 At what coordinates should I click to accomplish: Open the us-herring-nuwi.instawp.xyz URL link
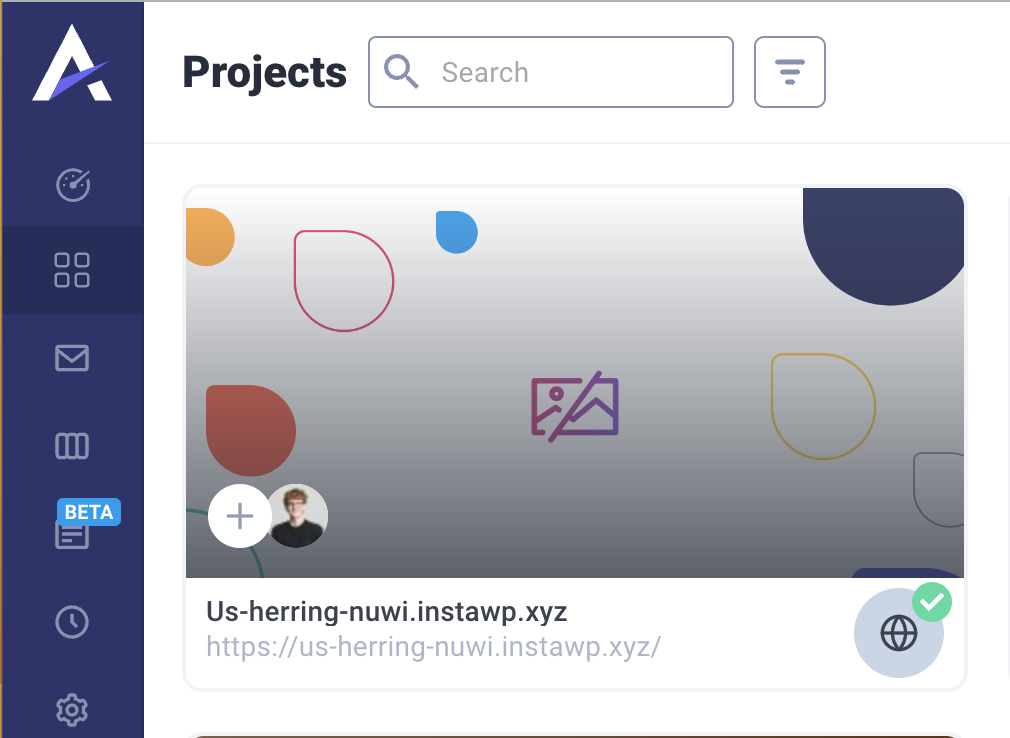pos(433,646)
